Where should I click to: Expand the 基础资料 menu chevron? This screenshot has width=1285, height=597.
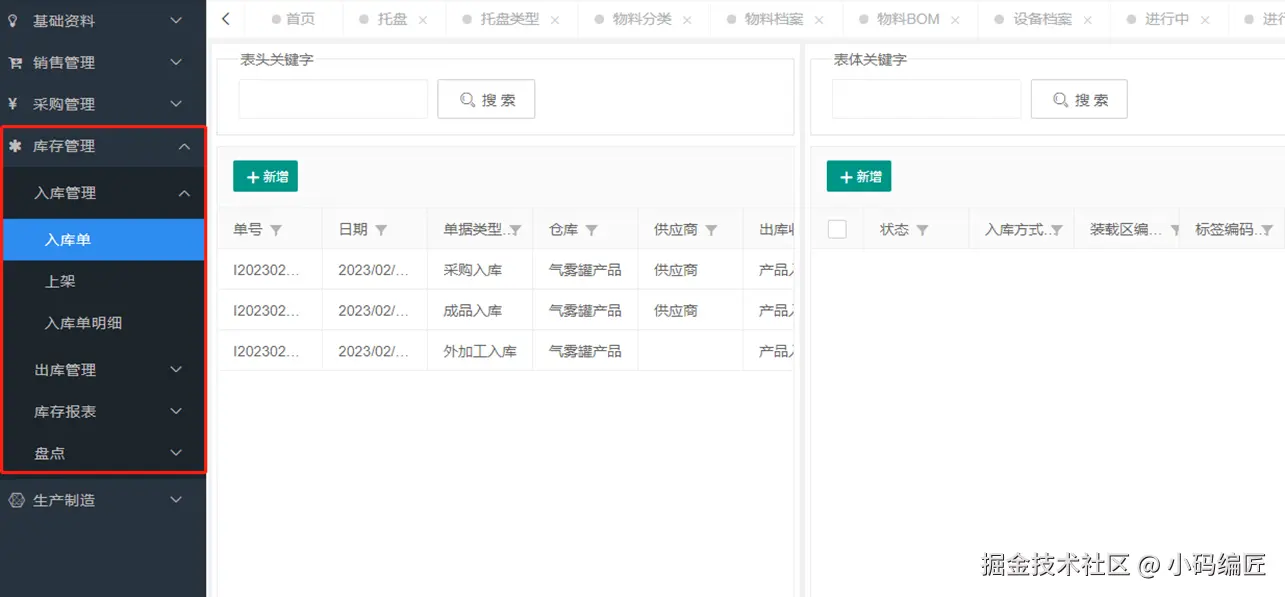[x=176, y=20]
